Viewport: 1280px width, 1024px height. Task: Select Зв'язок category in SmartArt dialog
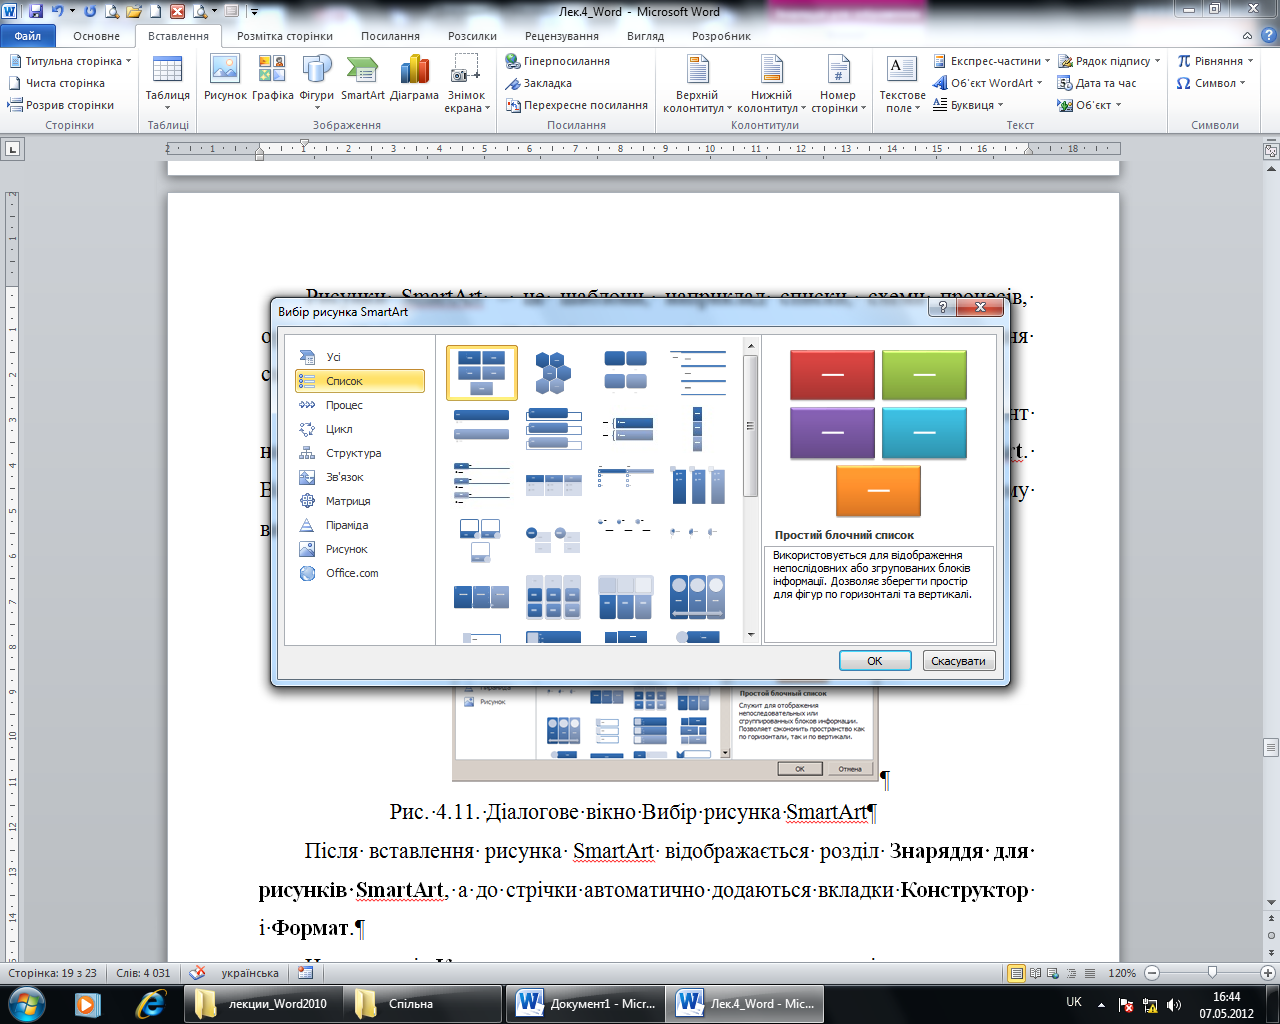point(360,477)
